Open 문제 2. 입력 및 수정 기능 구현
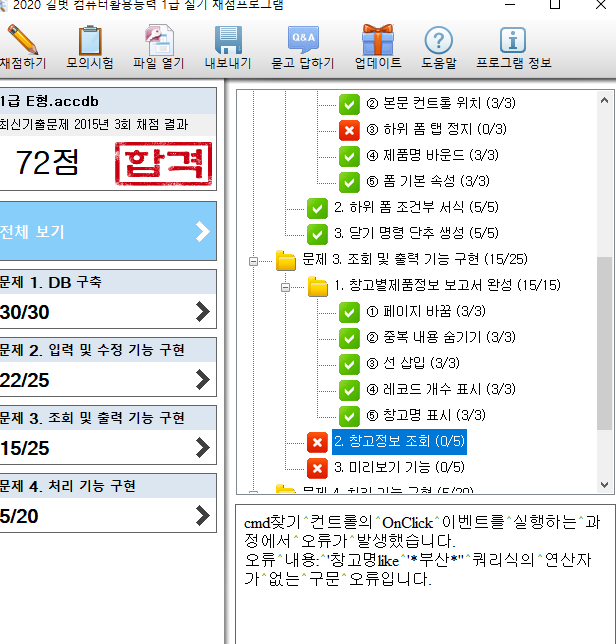 click(108, 367)
